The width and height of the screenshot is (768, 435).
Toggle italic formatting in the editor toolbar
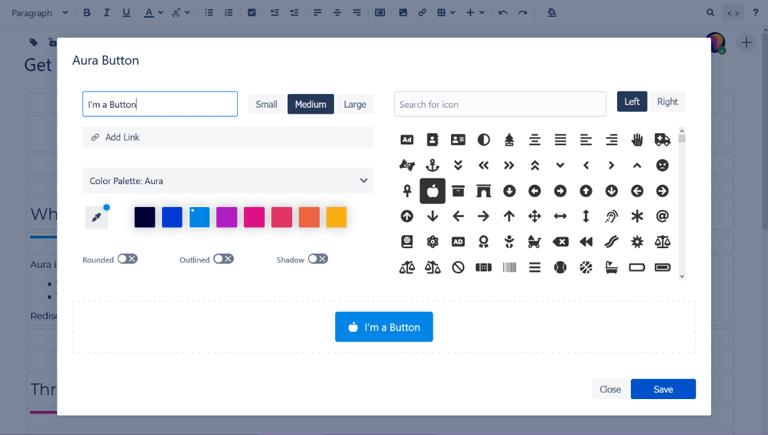(106, 13)
